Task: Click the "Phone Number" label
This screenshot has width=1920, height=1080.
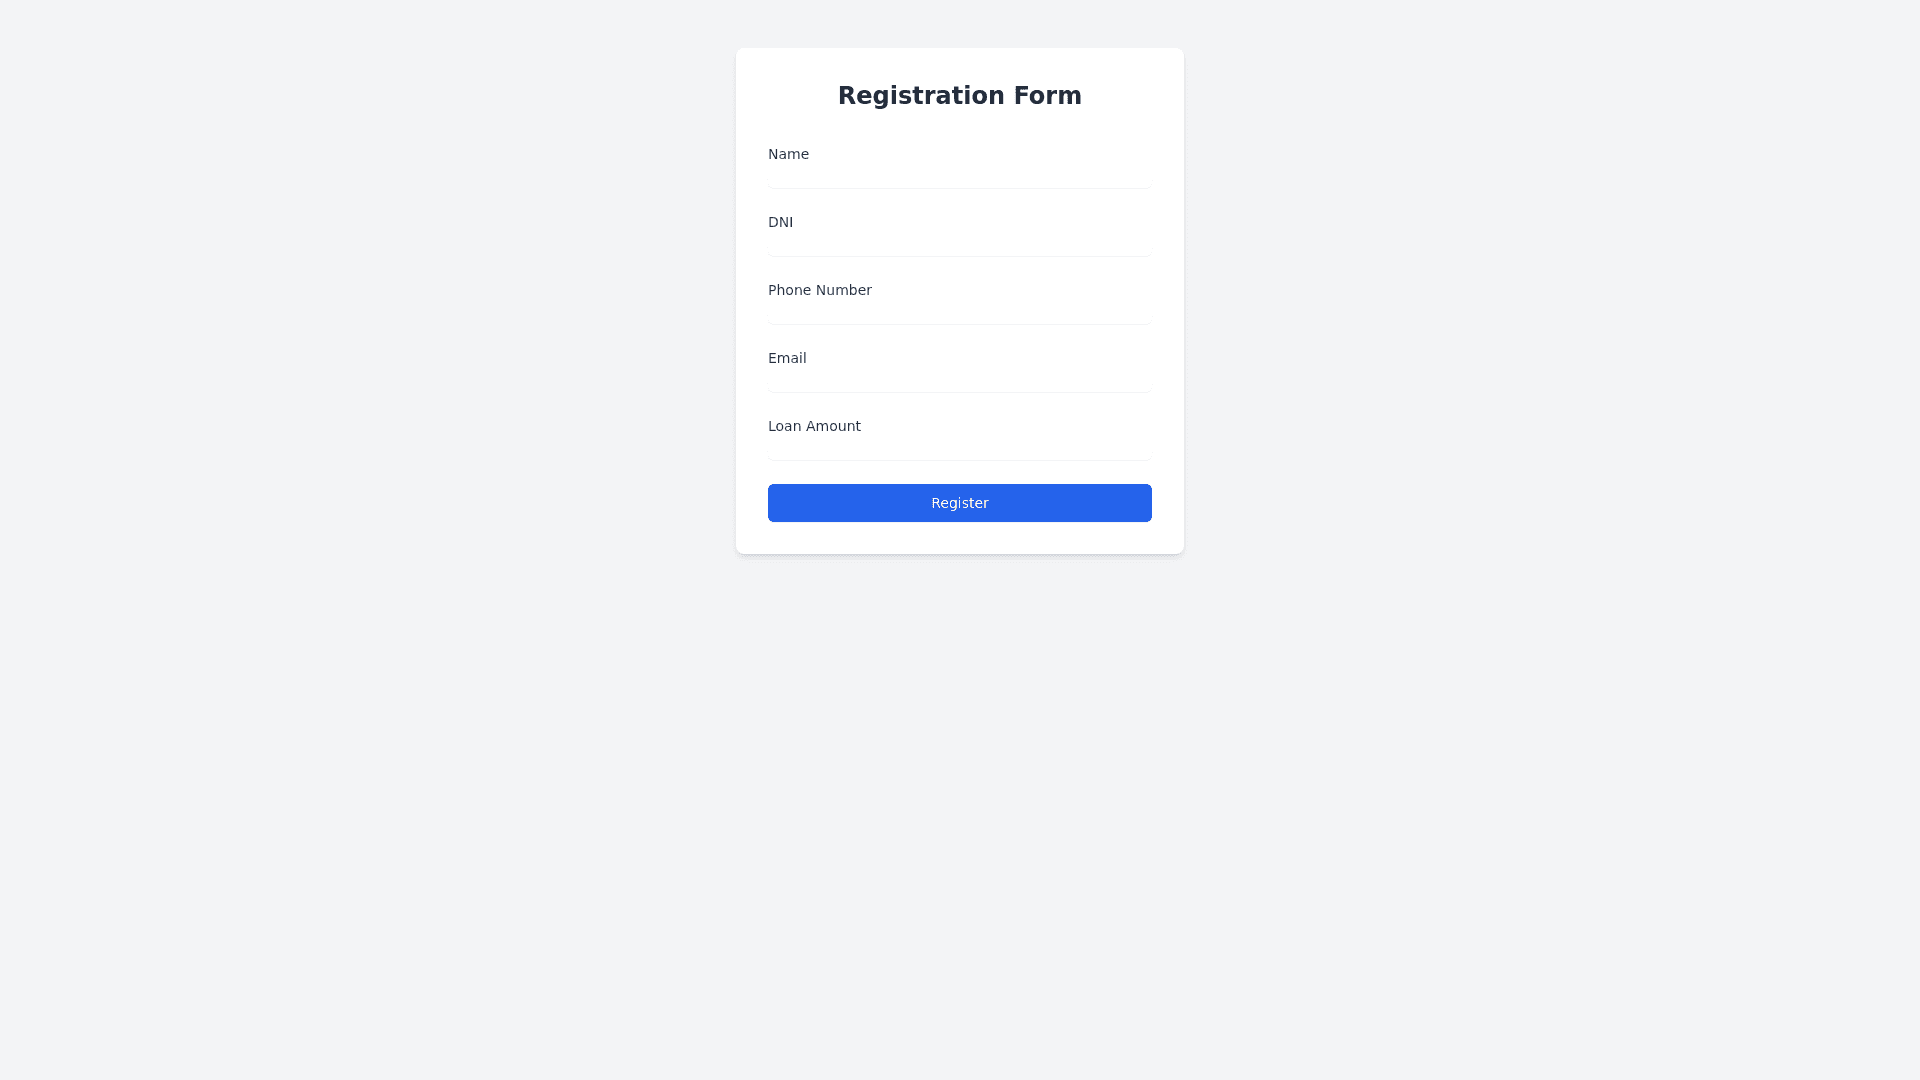Action: 819,290
